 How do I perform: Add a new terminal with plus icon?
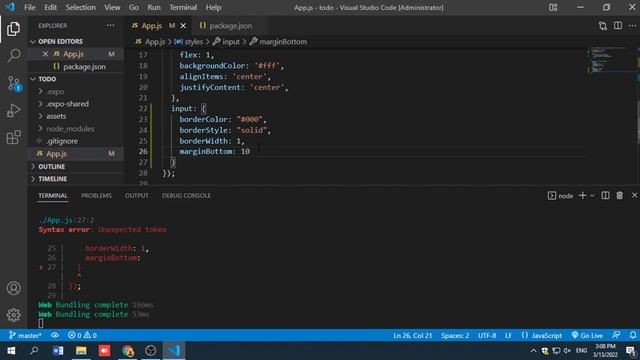point(582,196)
